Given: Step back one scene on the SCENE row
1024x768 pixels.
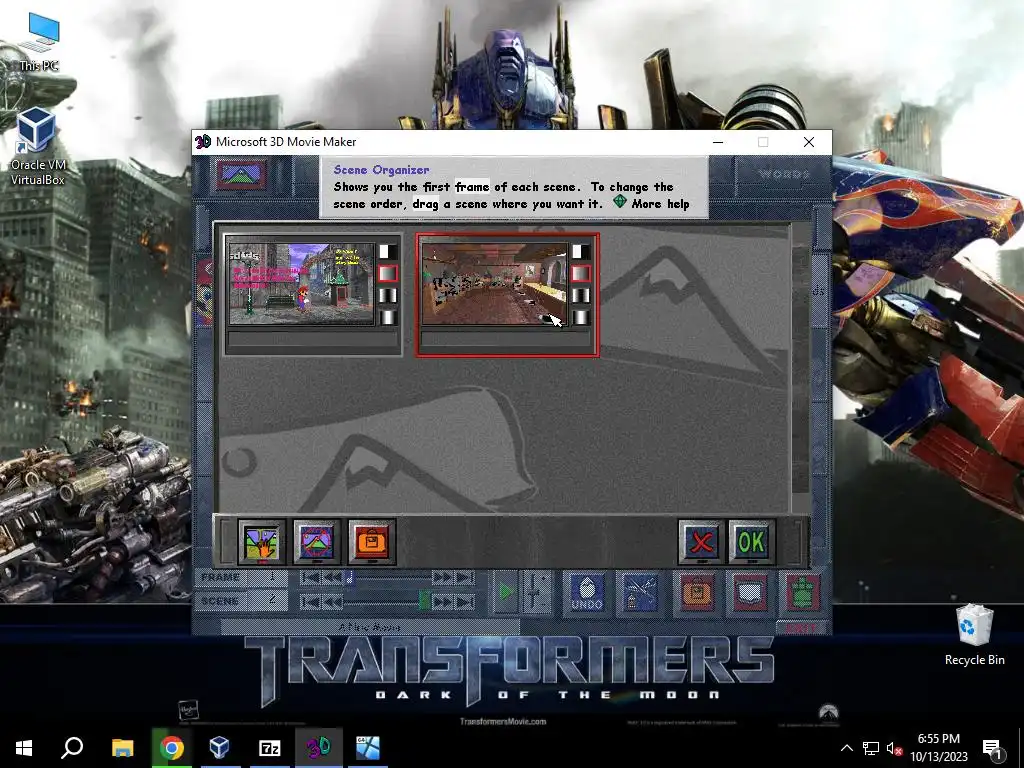Looking at the screenshot, I should 332,601.
